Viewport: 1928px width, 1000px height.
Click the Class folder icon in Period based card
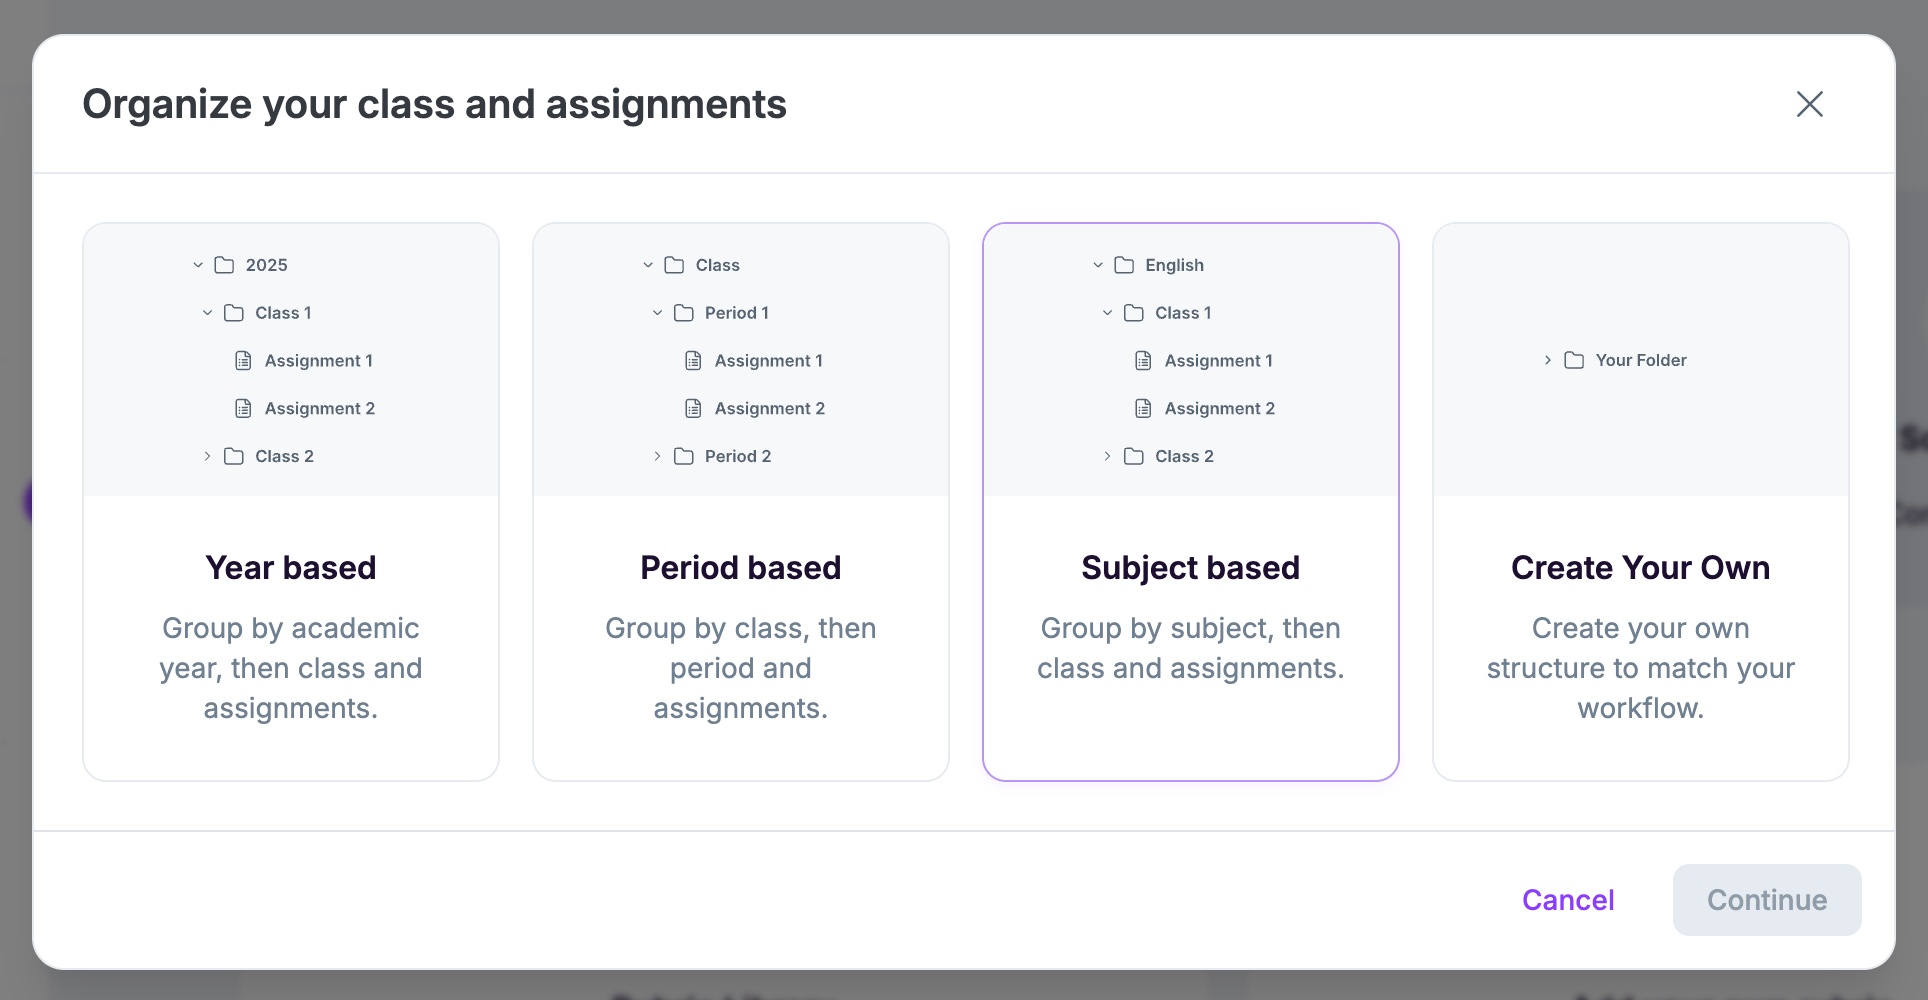pos(674,265)
